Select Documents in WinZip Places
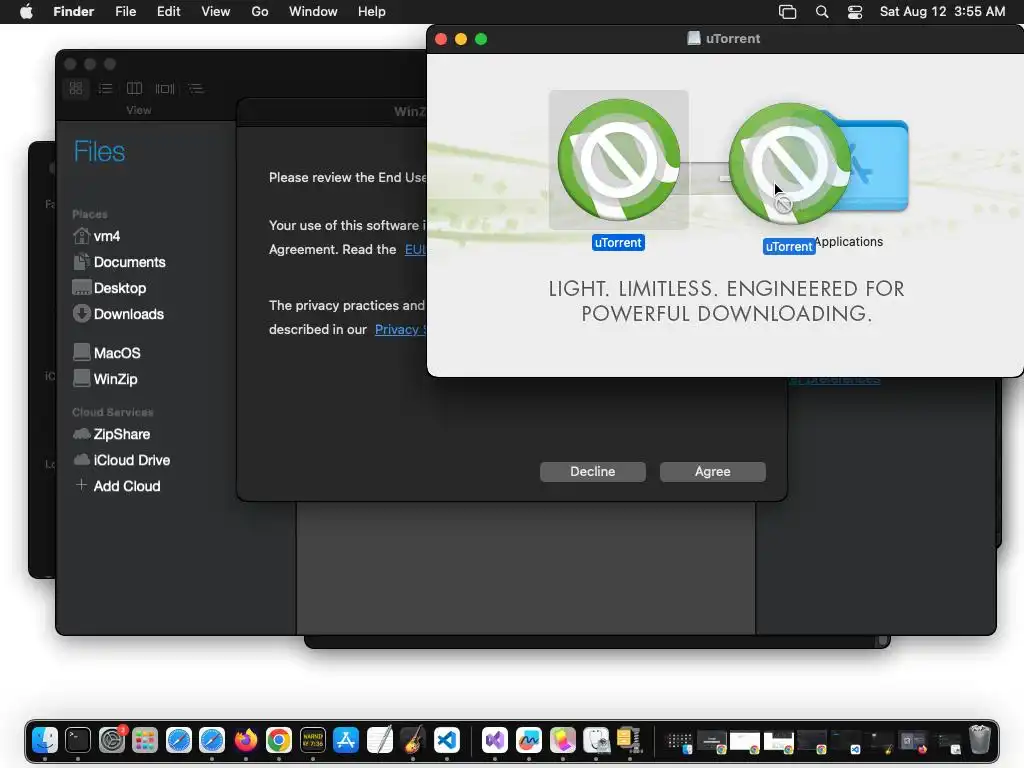Image resolution: width=1024 pixels, height=768 pixels. point(119,262)
